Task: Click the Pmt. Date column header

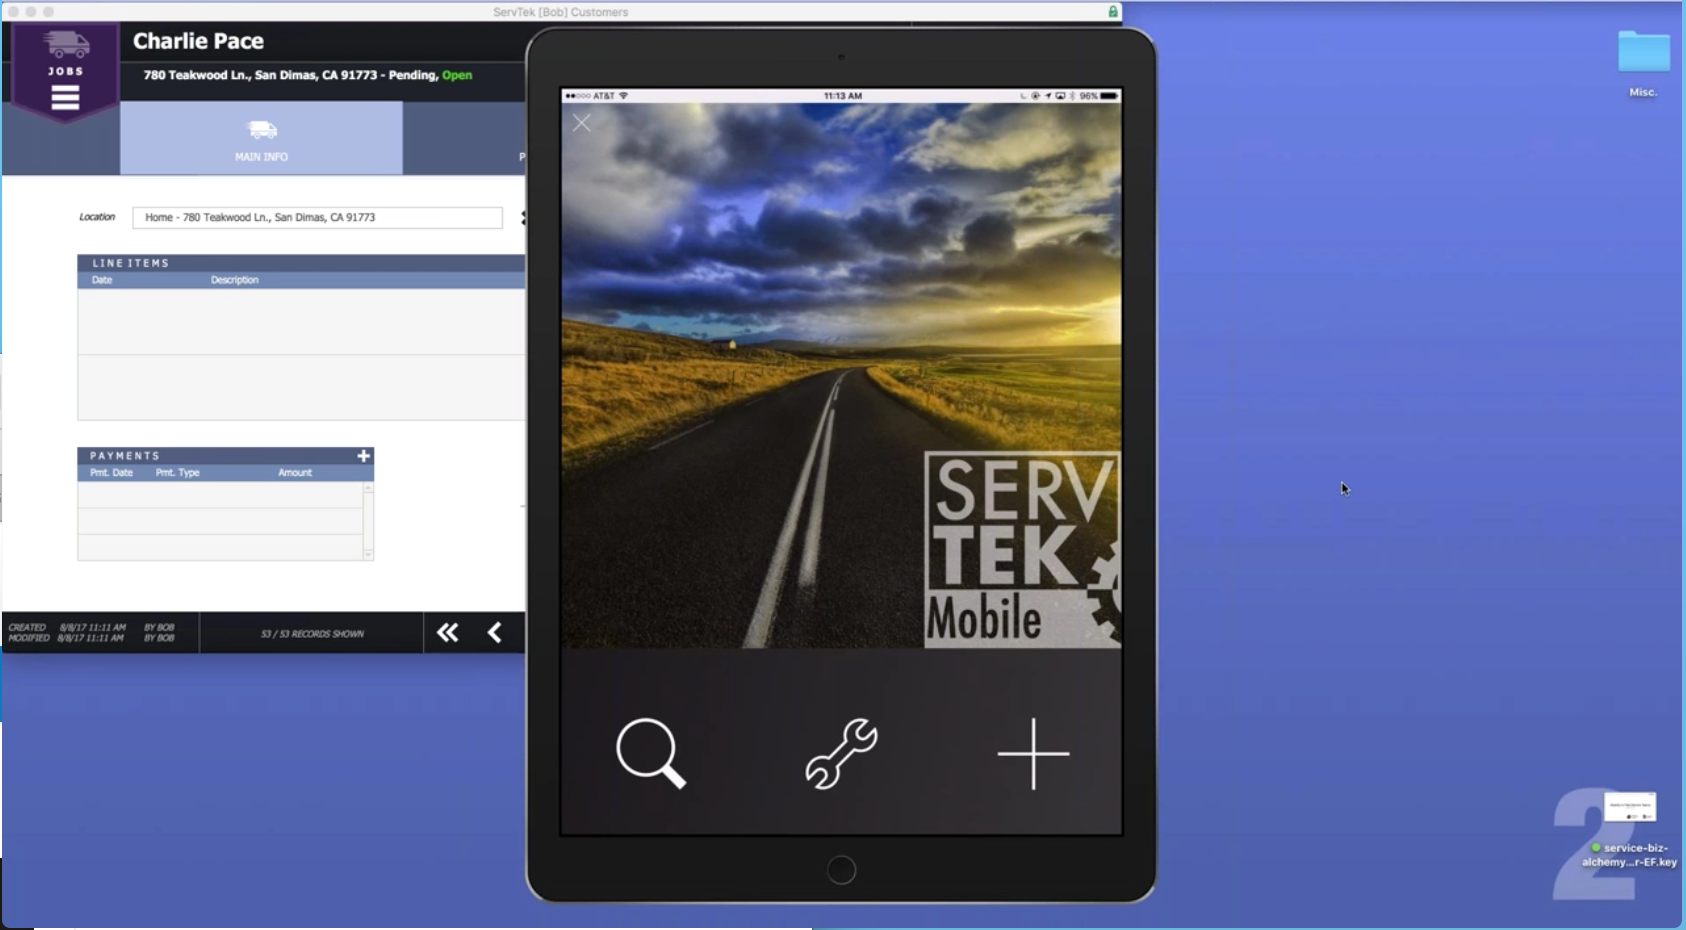Action: [x=111, y=473]
